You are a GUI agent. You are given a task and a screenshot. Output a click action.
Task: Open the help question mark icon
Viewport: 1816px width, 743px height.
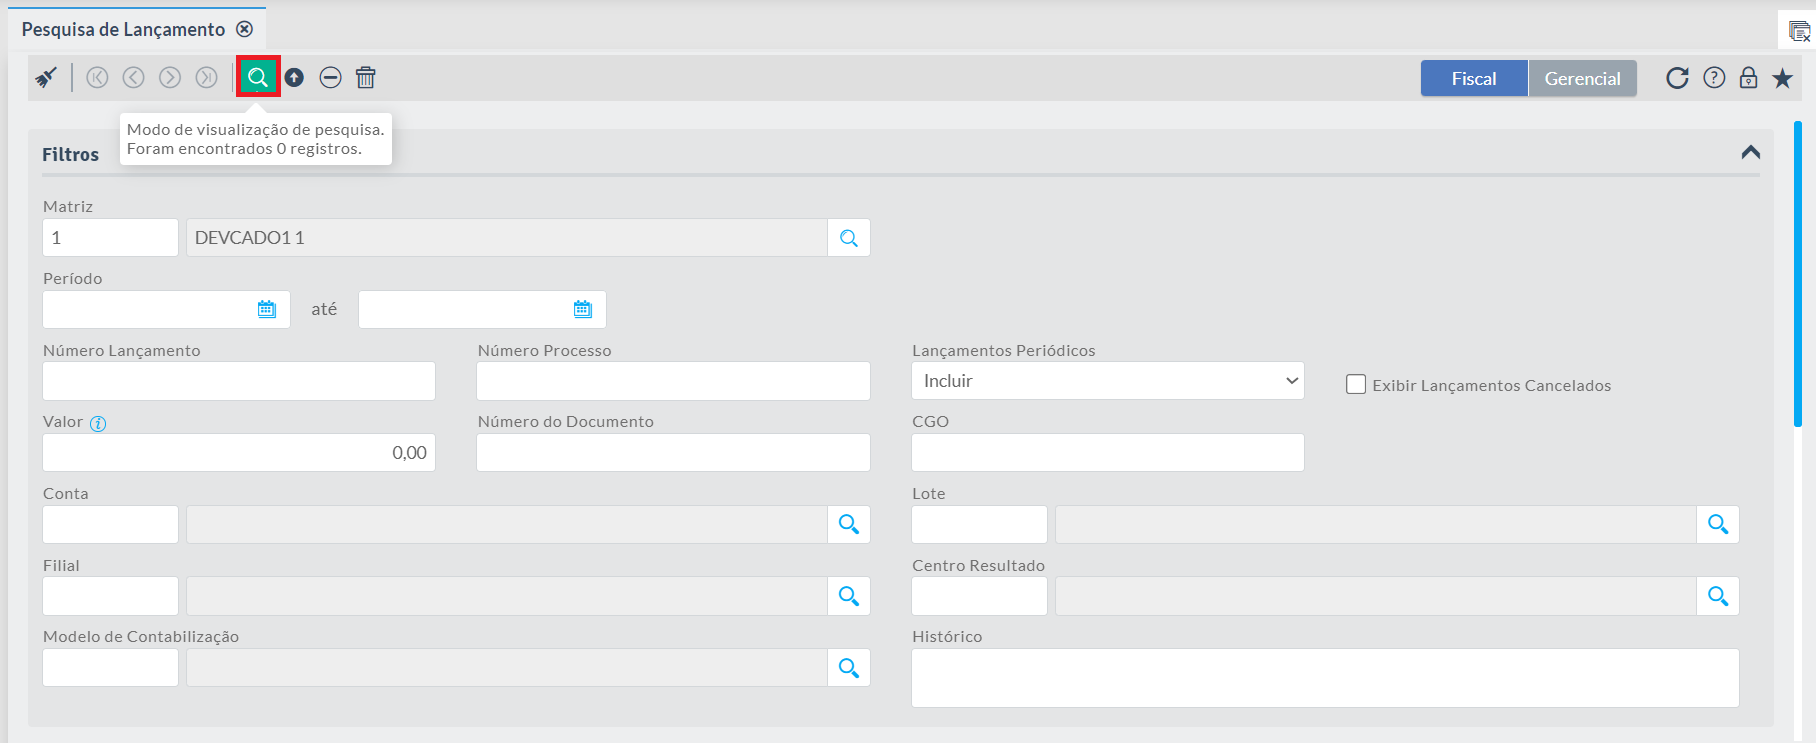pos(1714,78)
